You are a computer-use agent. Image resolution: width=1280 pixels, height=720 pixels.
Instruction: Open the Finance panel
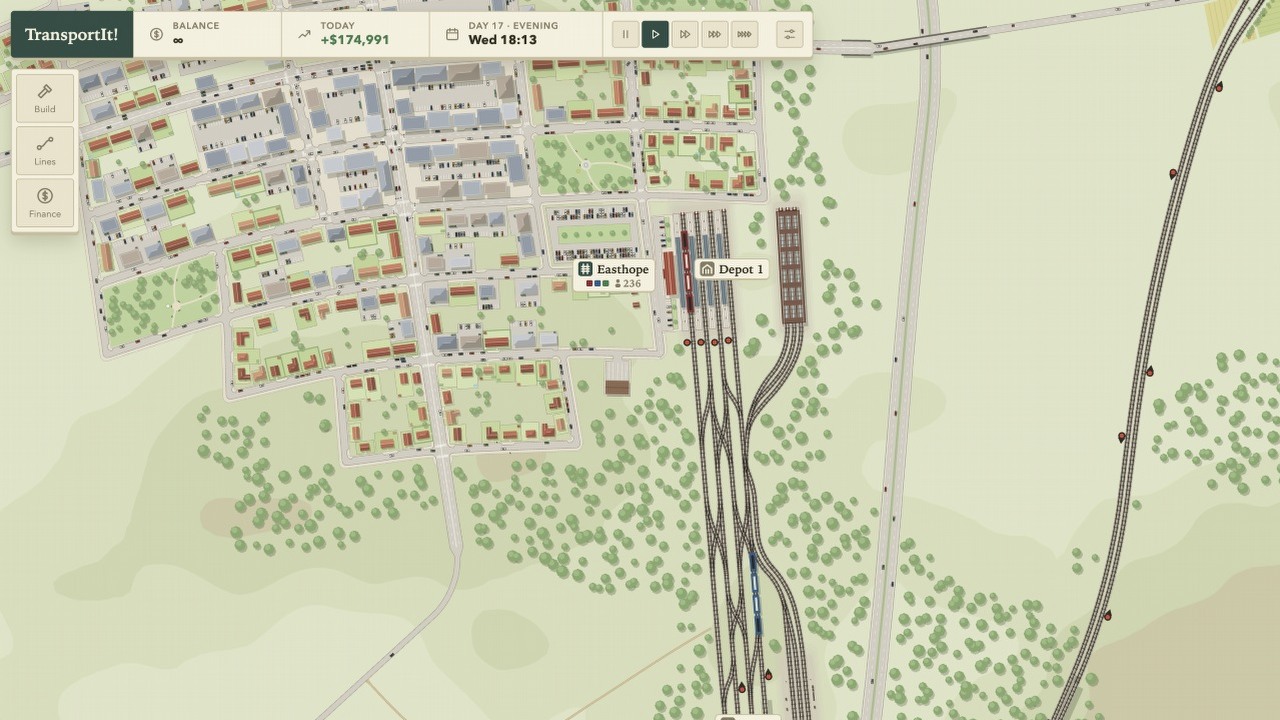pyautogui.click(x=44, y=203)
